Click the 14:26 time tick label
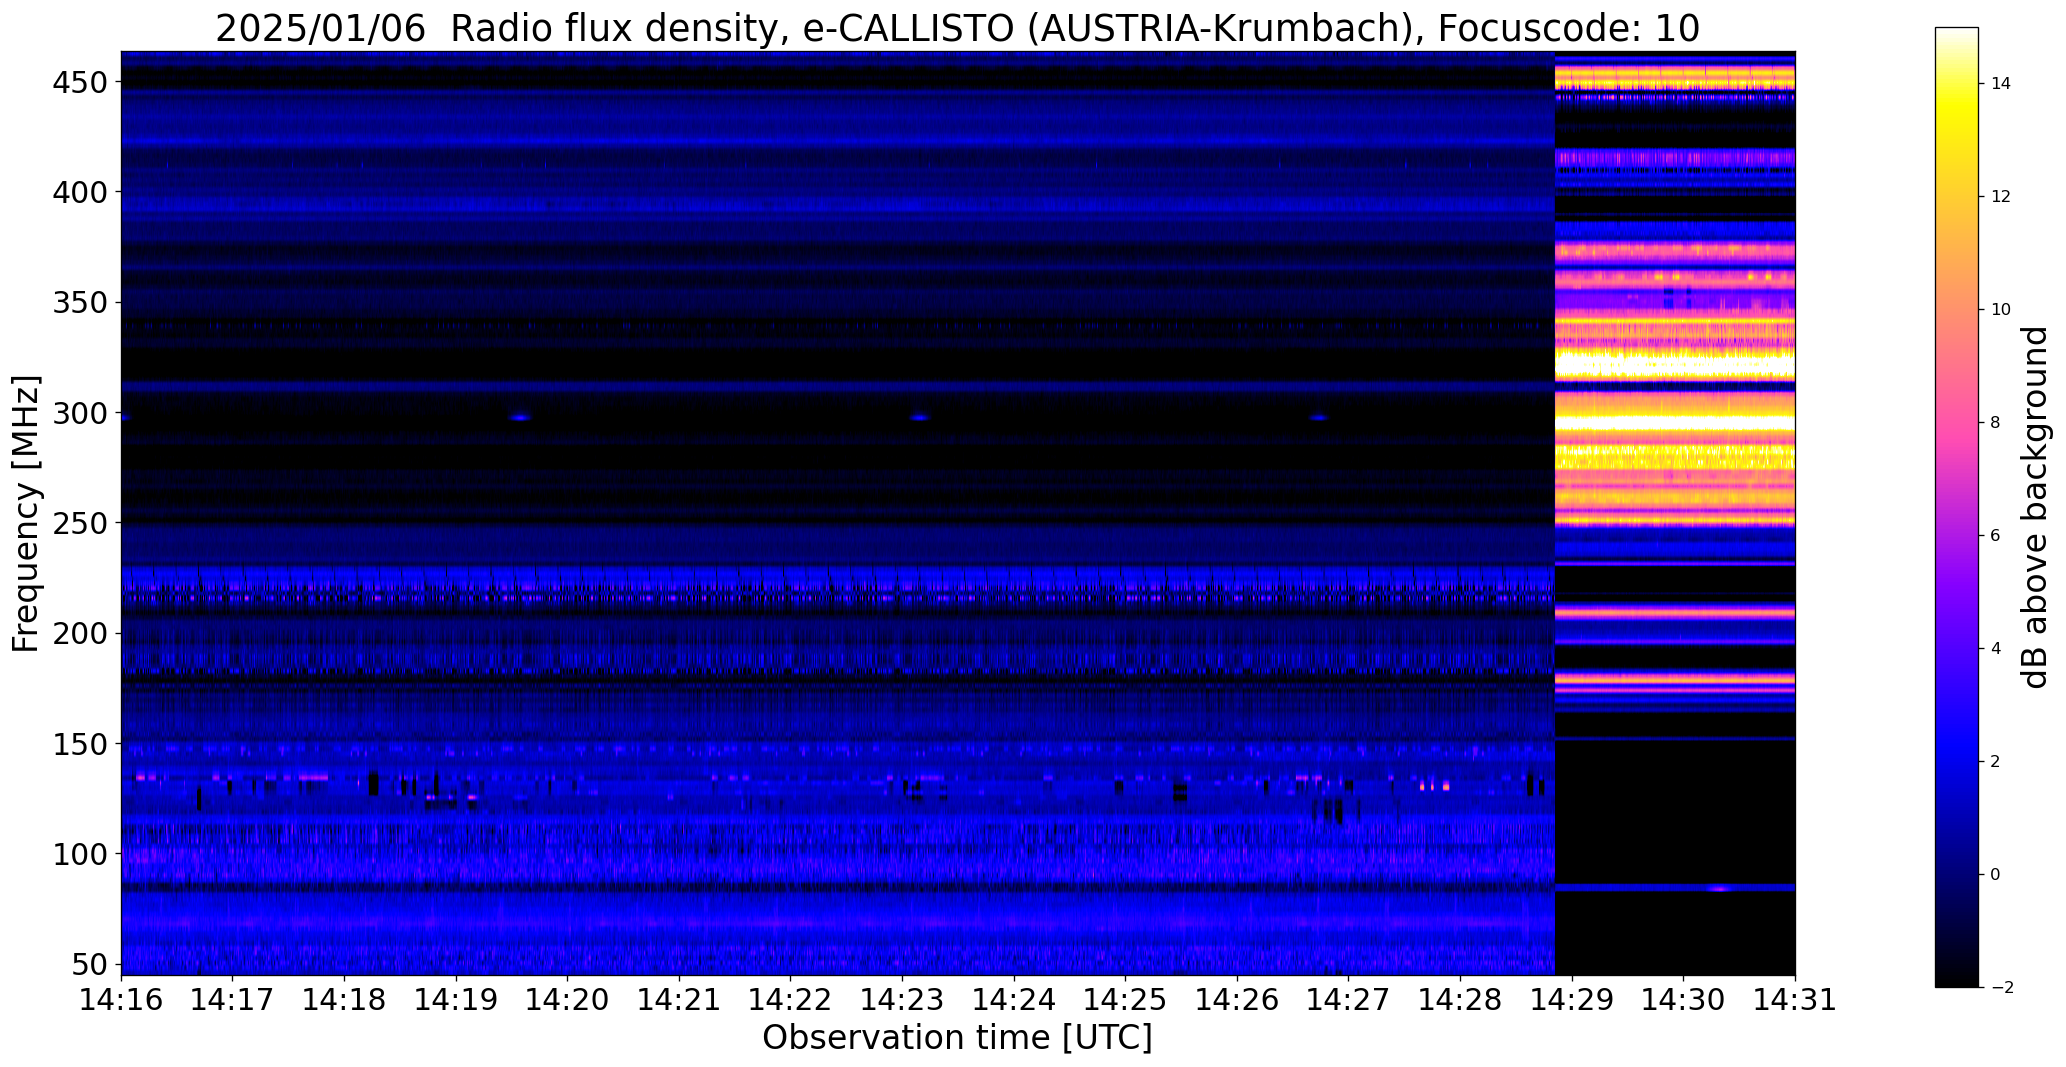2066x1067 pixels. (1237, 1000)
